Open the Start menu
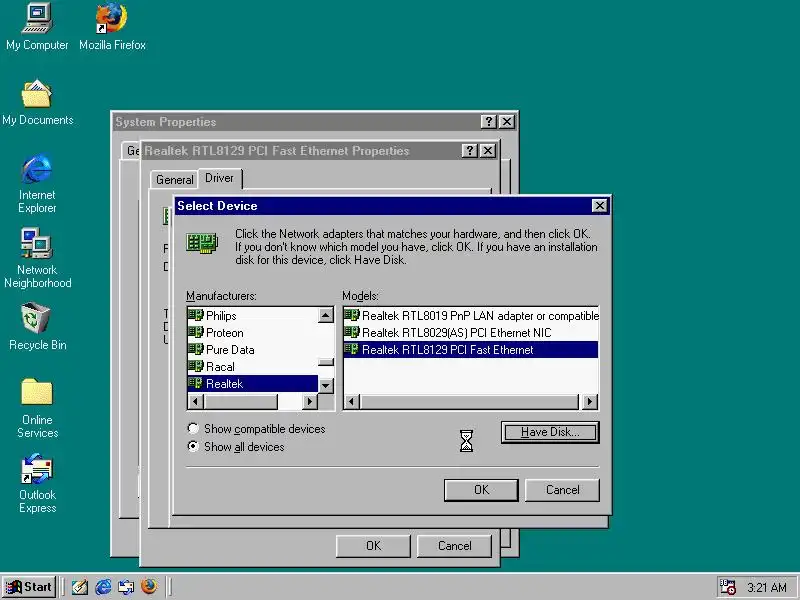The width and height of the screenshot is (800, 600). pyautogui.click(x=29, y=587)
